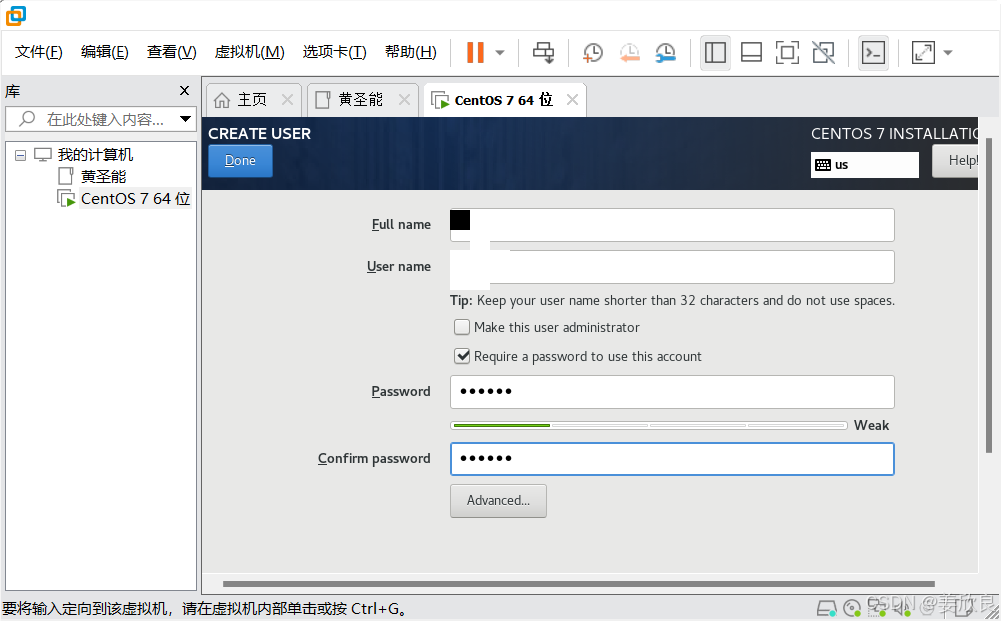Open the snapshot manager icon
The image size is (1001, 621).
click(666, 52)
